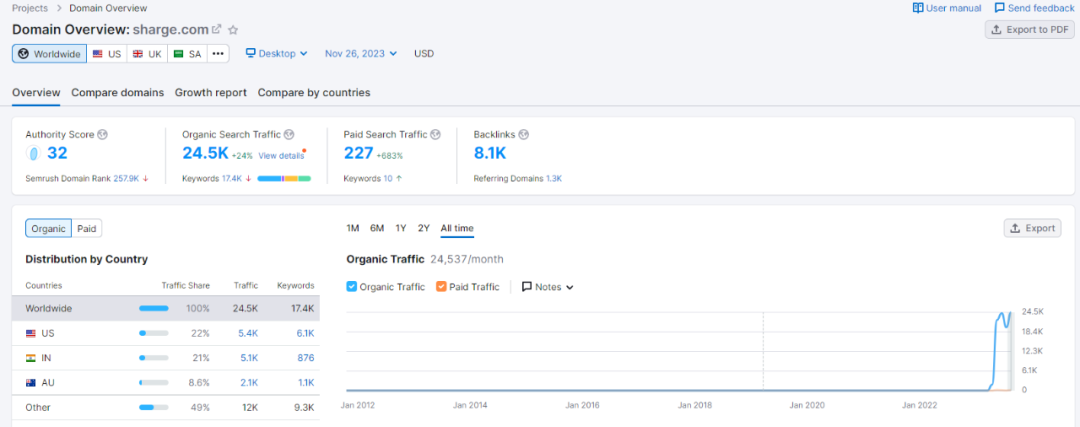Click info icon next to Backlinks

coord(523,134)
